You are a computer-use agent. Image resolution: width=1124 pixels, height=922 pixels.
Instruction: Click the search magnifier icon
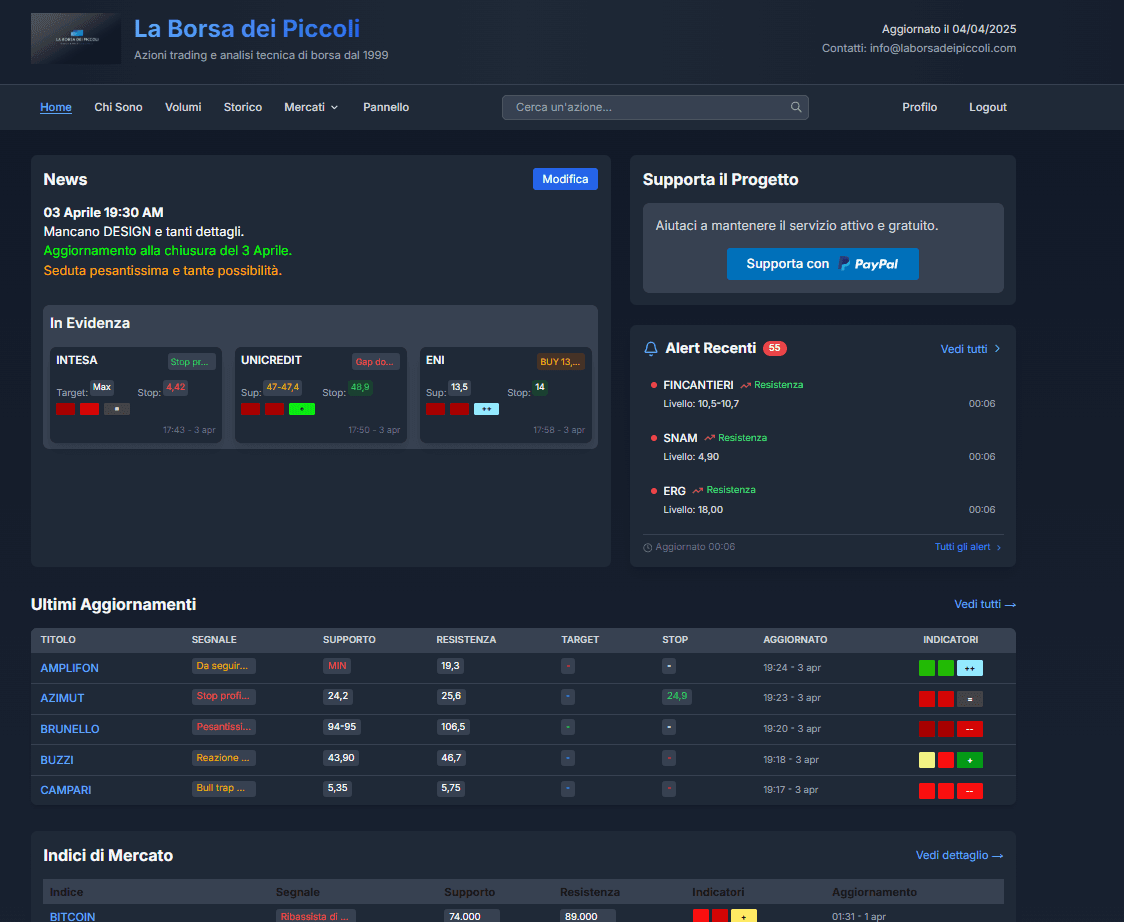tap(796, 107)
